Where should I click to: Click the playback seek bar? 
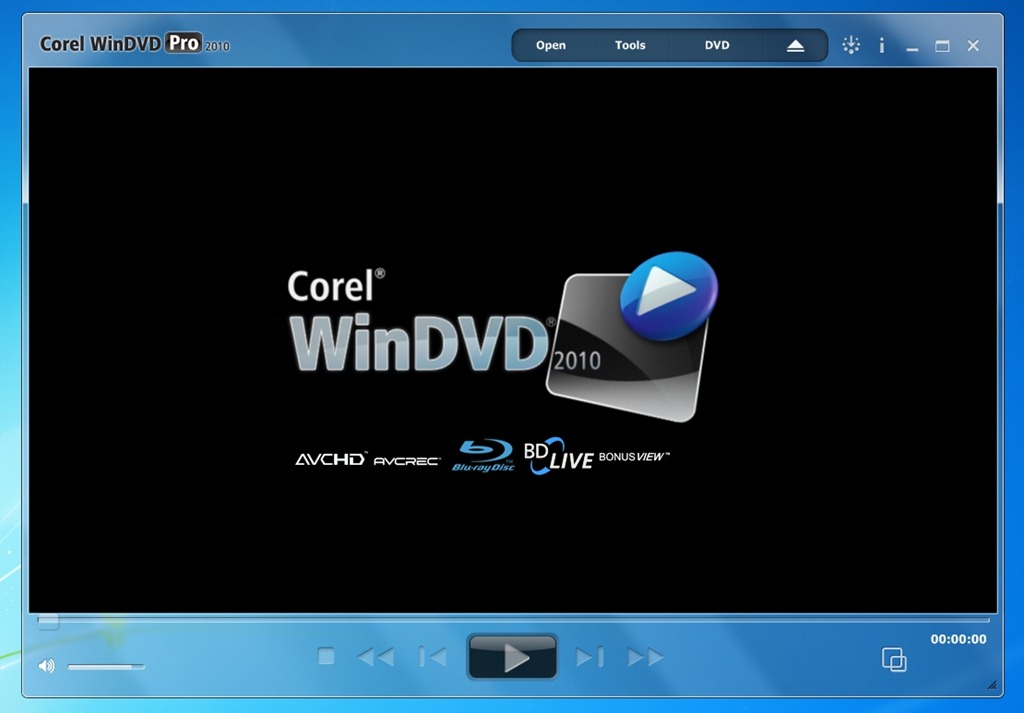tap(513, 620)
